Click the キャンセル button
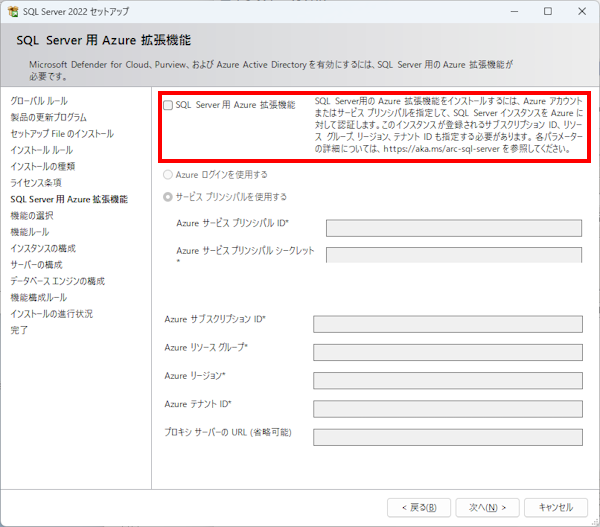The image size is (600, 527). 556,508
